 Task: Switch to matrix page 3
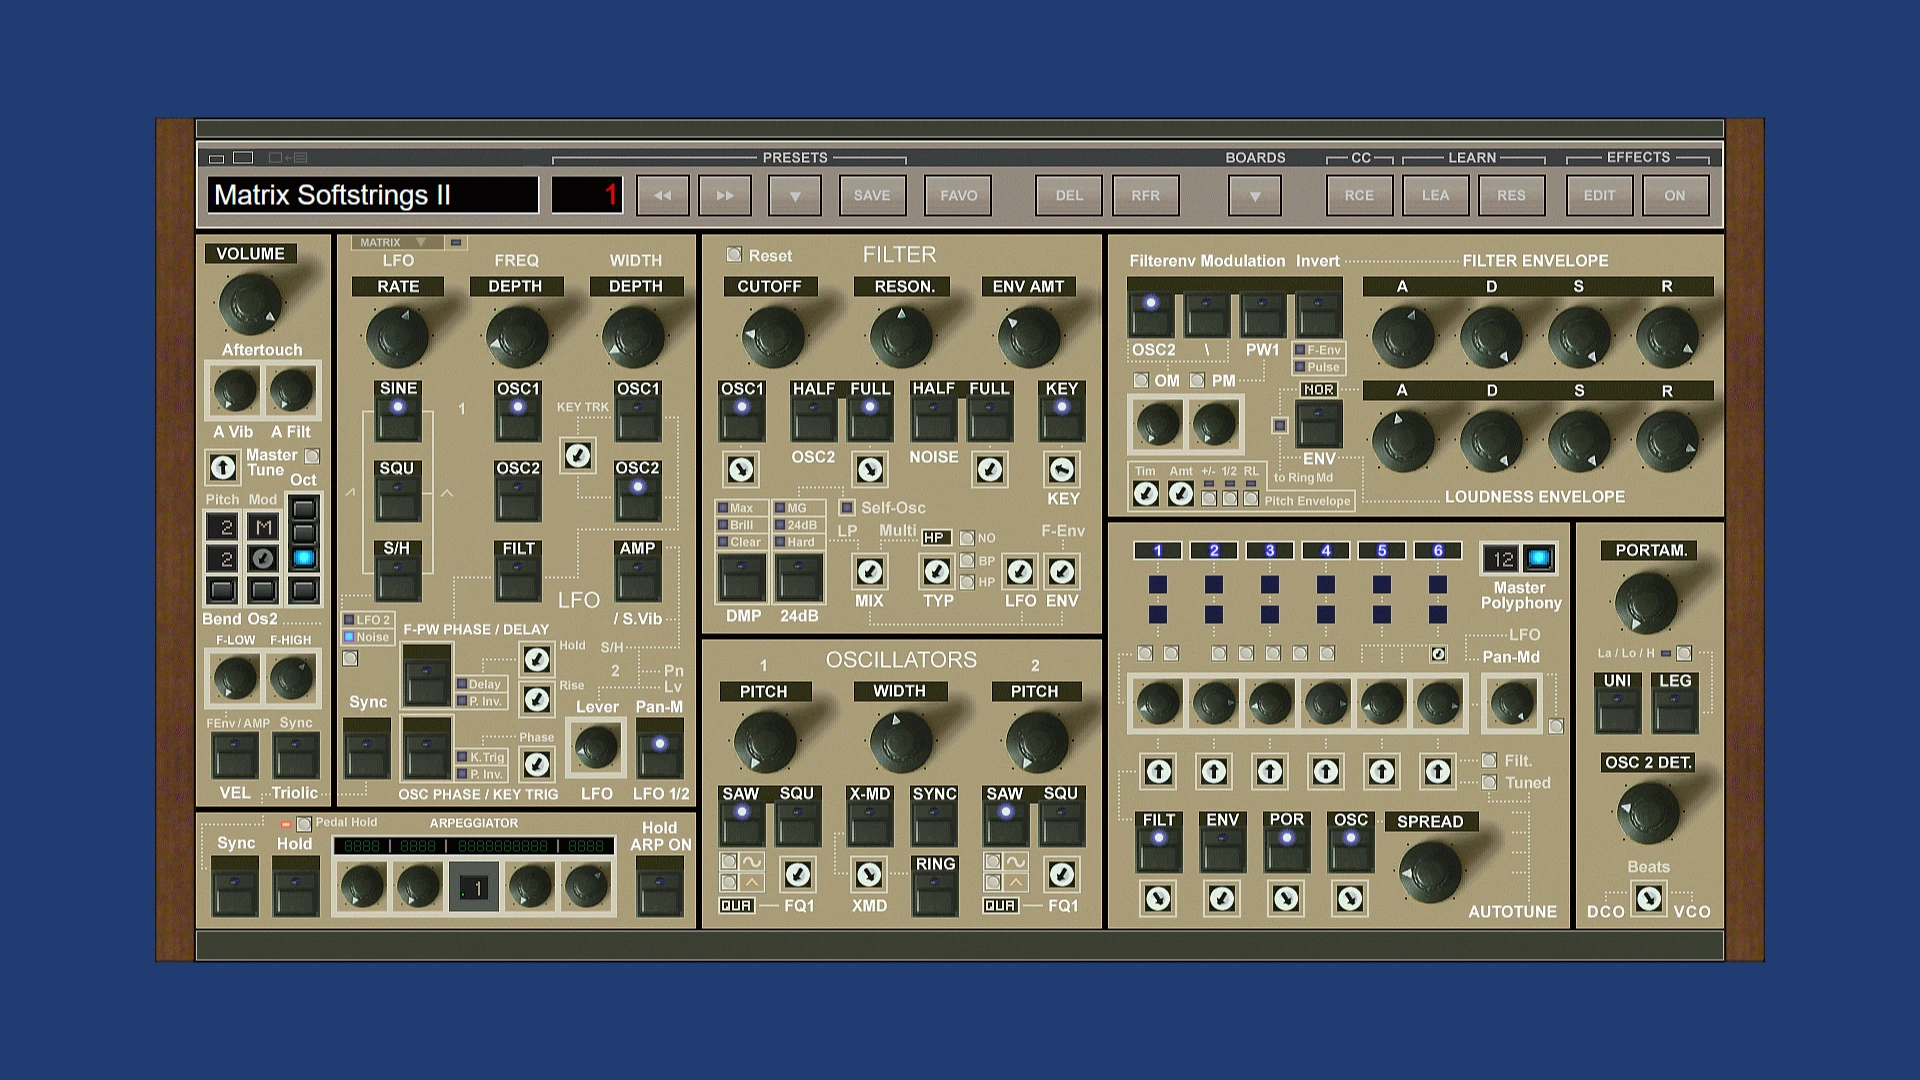click(x=1269, y=550)
